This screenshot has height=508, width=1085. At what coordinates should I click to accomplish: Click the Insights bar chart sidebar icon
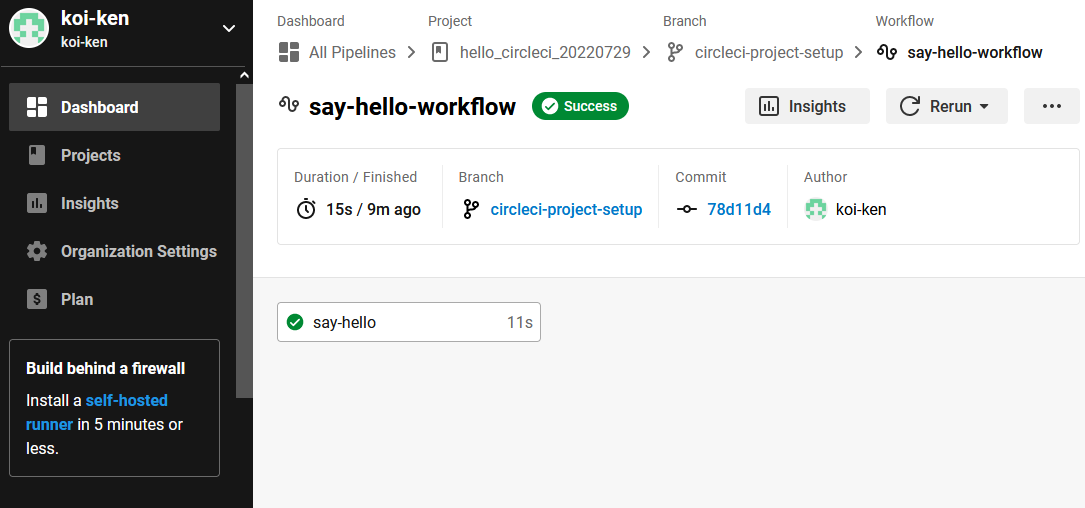pos(37,203)
